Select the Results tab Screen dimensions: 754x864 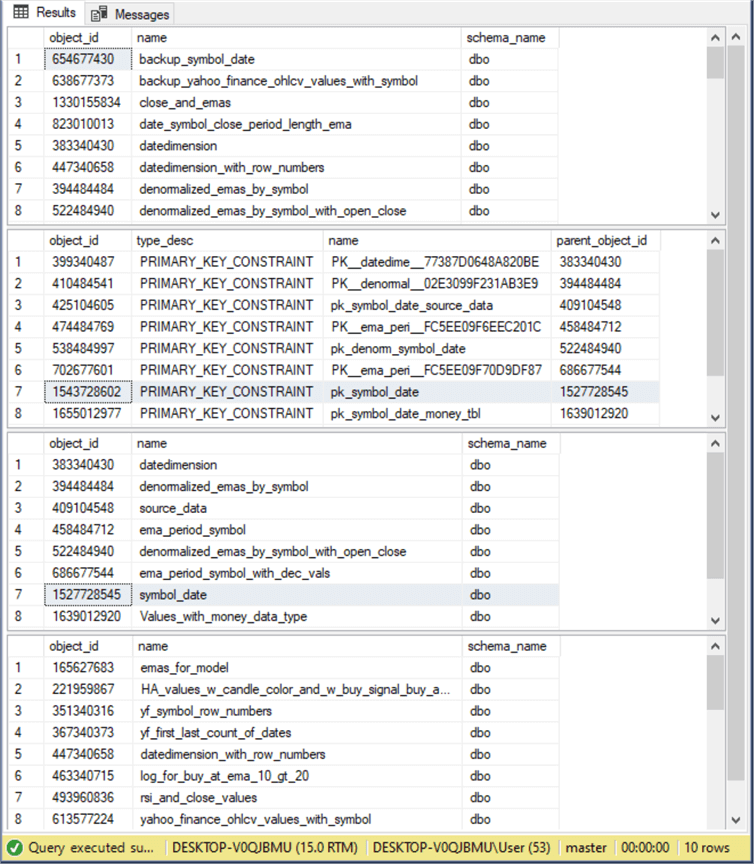pos(44,12)
